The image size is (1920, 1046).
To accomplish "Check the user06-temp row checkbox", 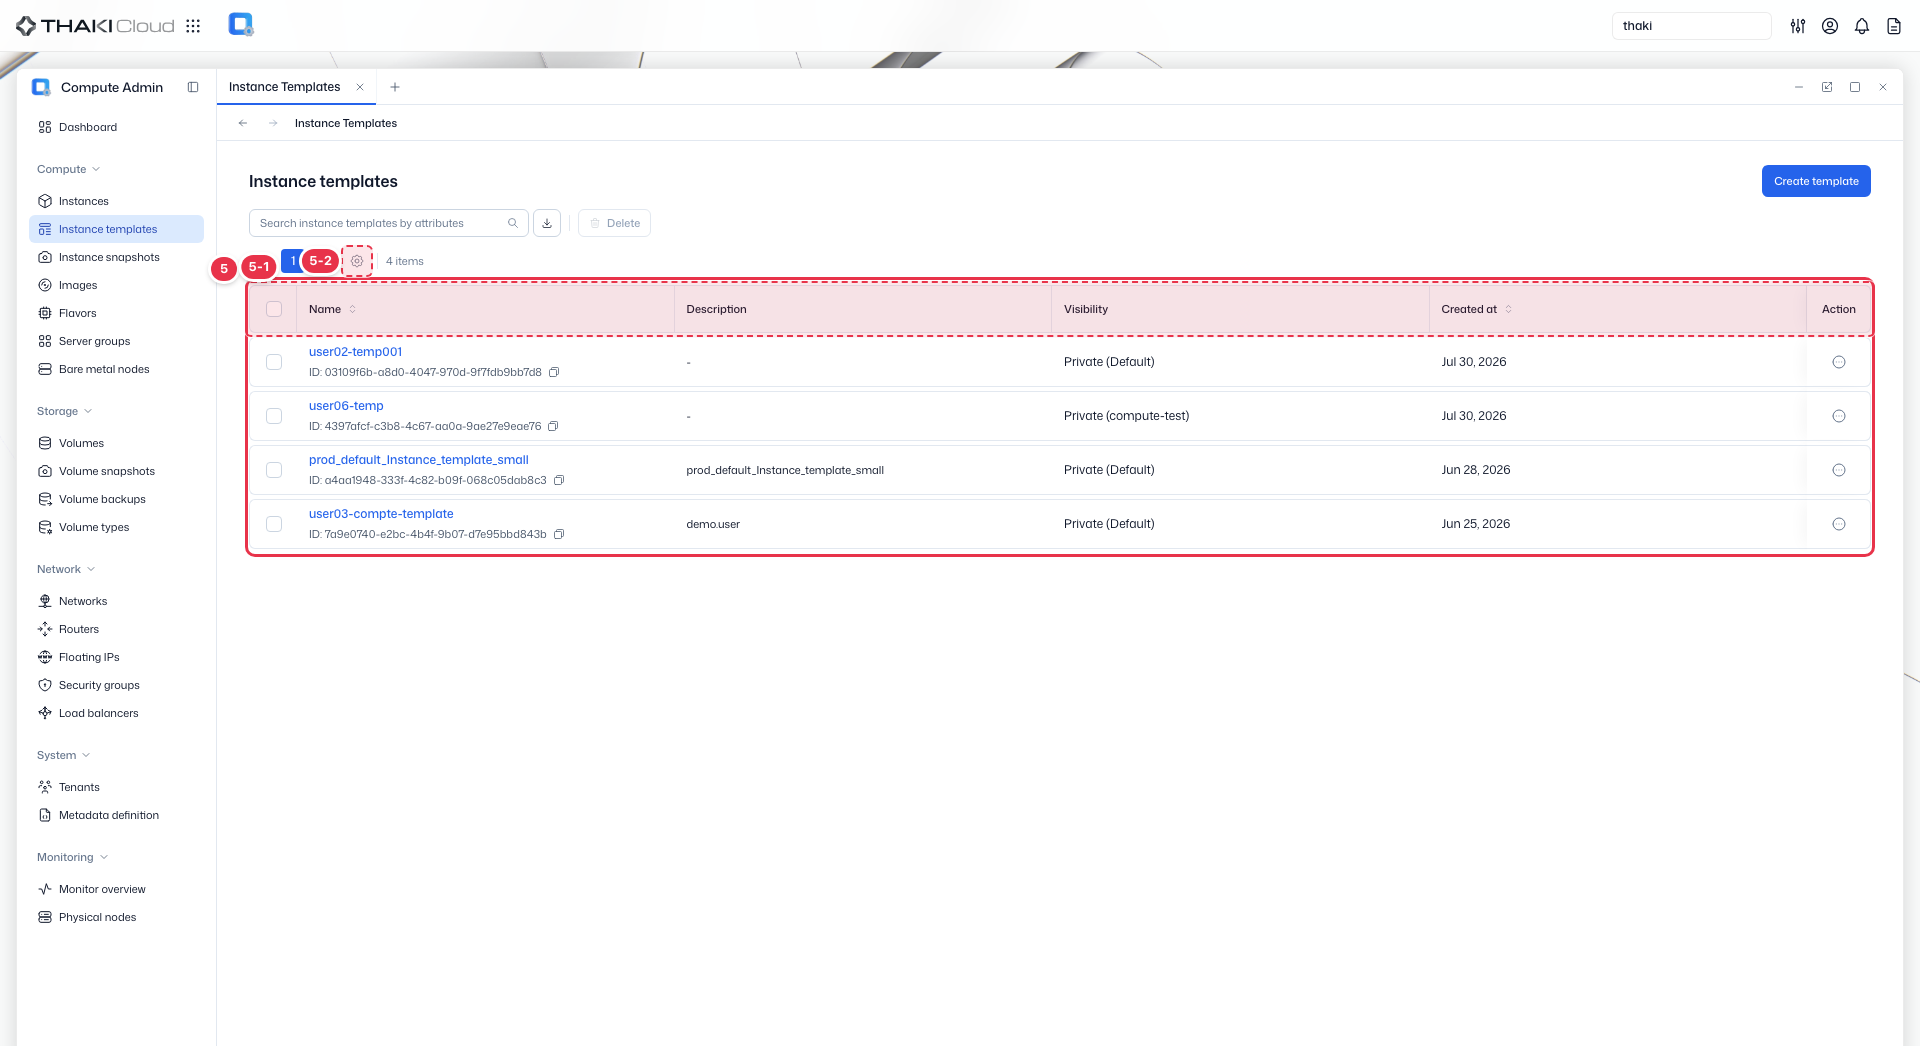I will click(274, 416).
